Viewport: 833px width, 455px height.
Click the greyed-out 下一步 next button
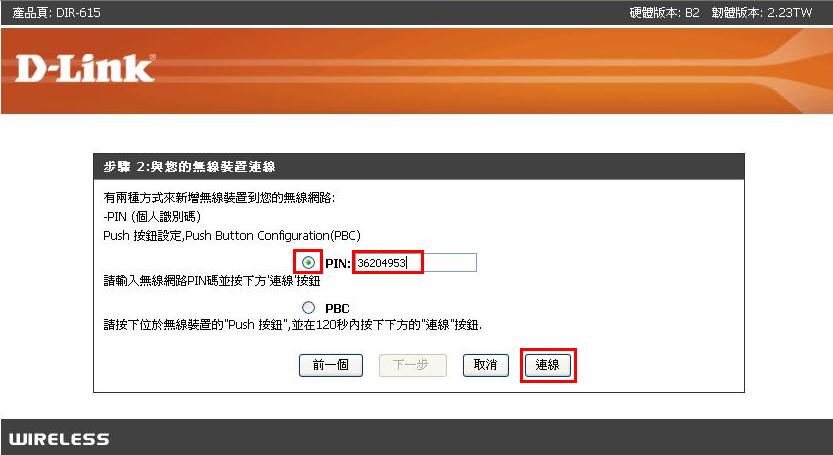pos(412,365)
